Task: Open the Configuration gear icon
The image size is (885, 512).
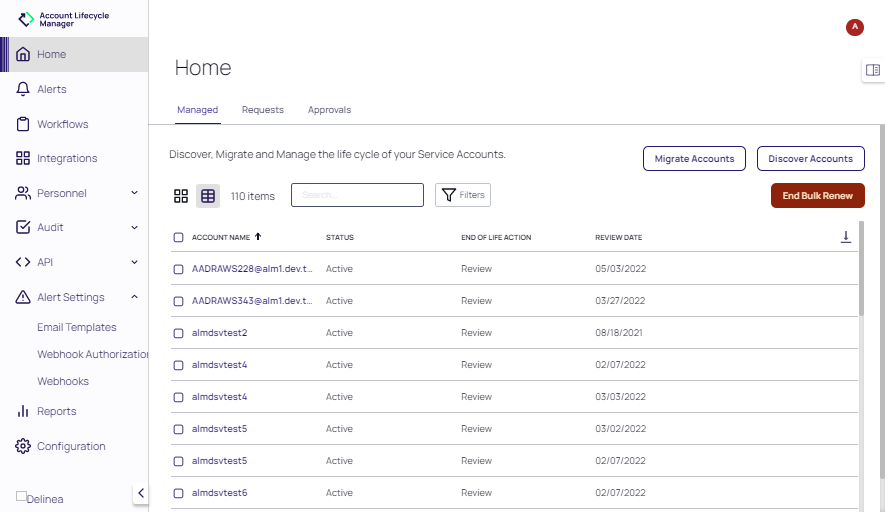Action: click(23, 446)
